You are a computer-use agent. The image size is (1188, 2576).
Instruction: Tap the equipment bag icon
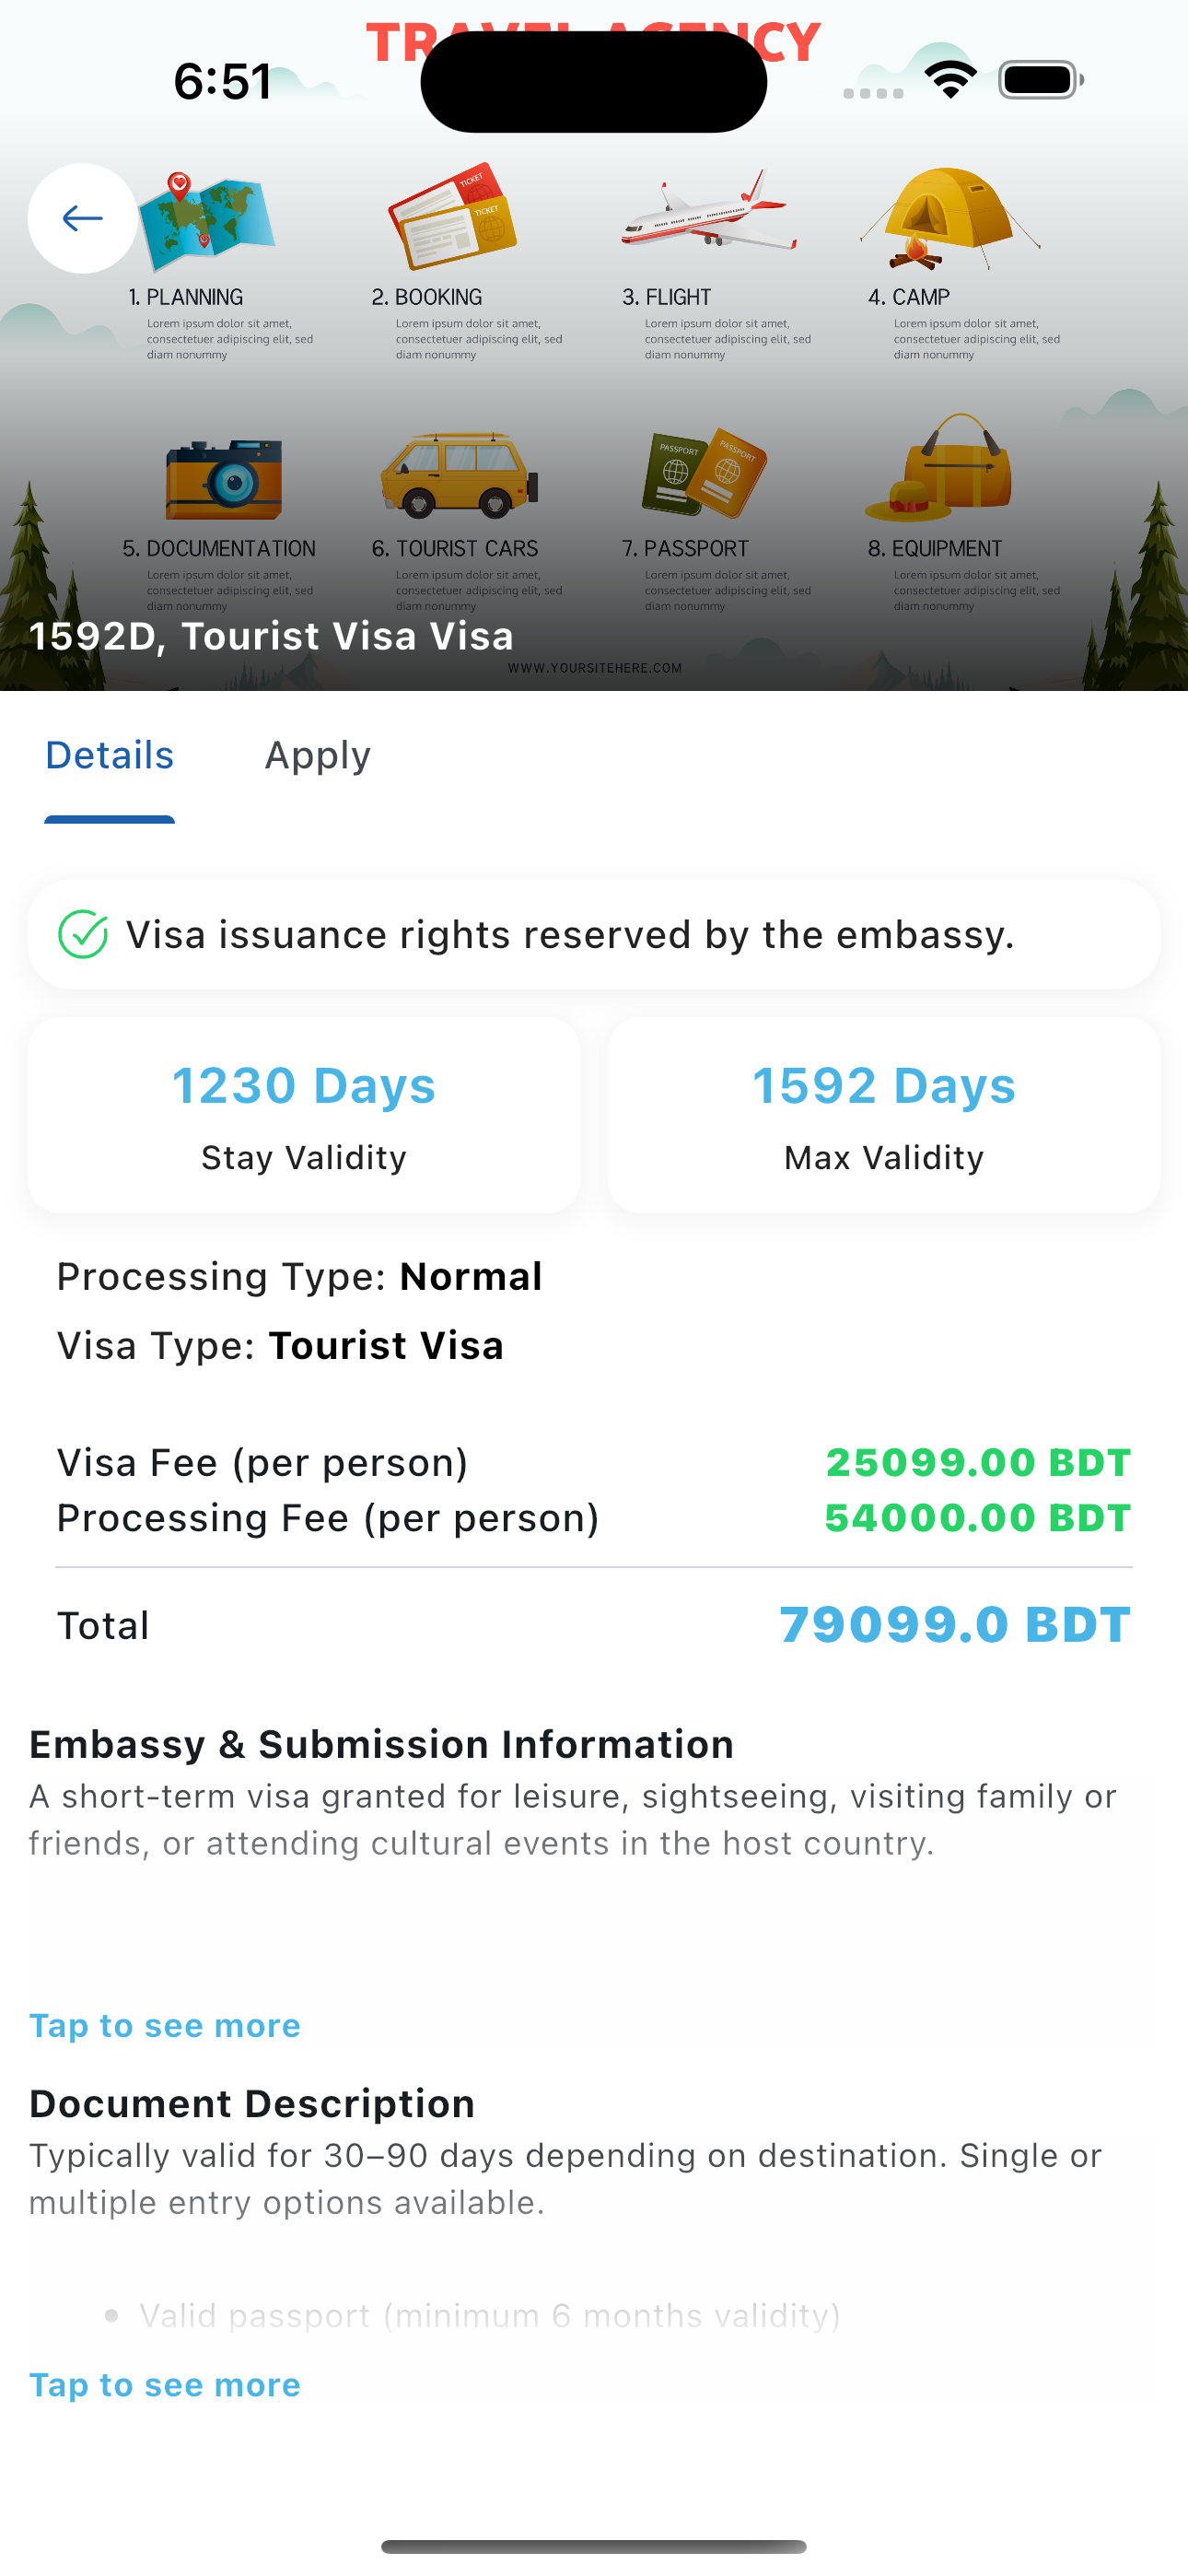click(938, 468)
